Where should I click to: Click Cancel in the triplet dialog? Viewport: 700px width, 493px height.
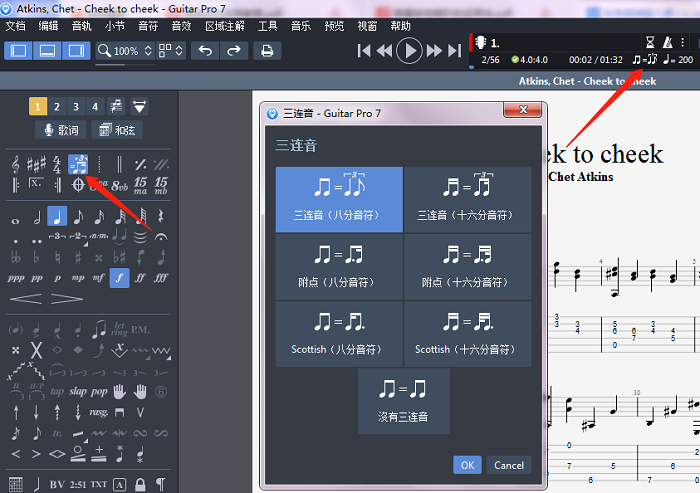[x=508, y=465]
